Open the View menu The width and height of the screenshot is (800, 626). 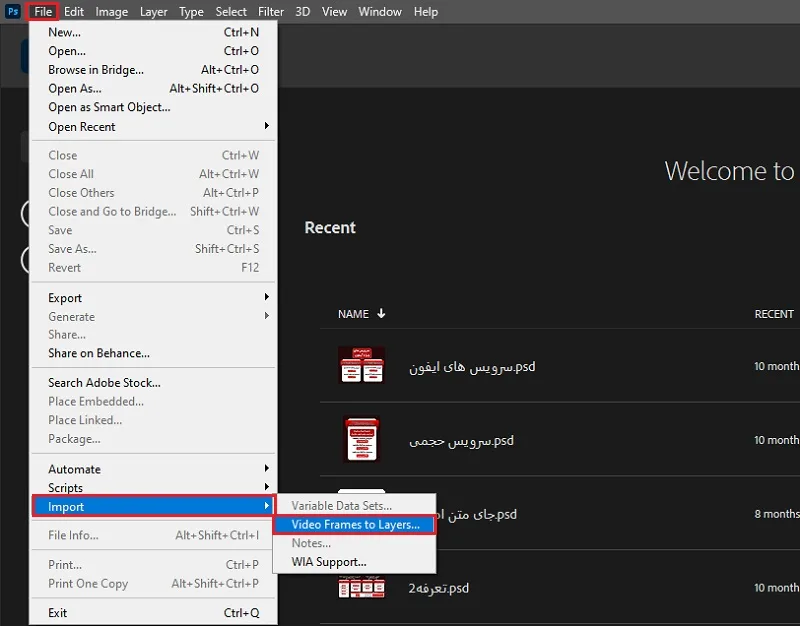[x=334, y=11]
